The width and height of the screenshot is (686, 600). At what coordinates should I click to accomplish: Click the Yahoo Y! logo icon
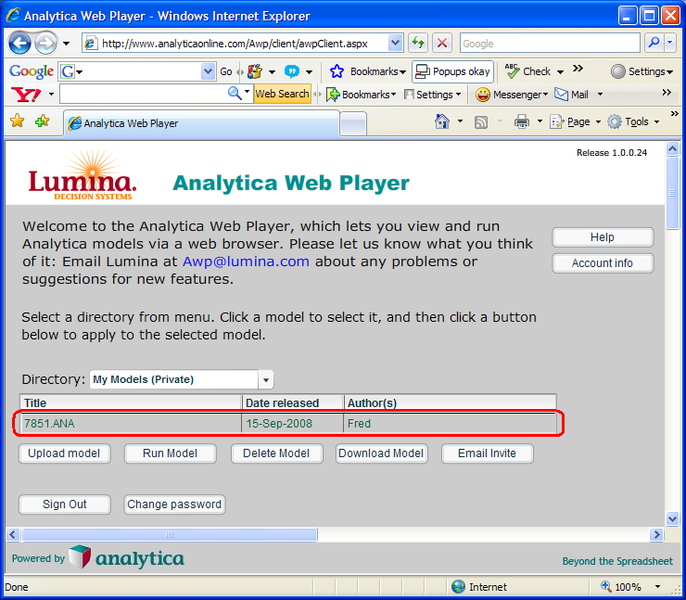click(x=26, y=94)
